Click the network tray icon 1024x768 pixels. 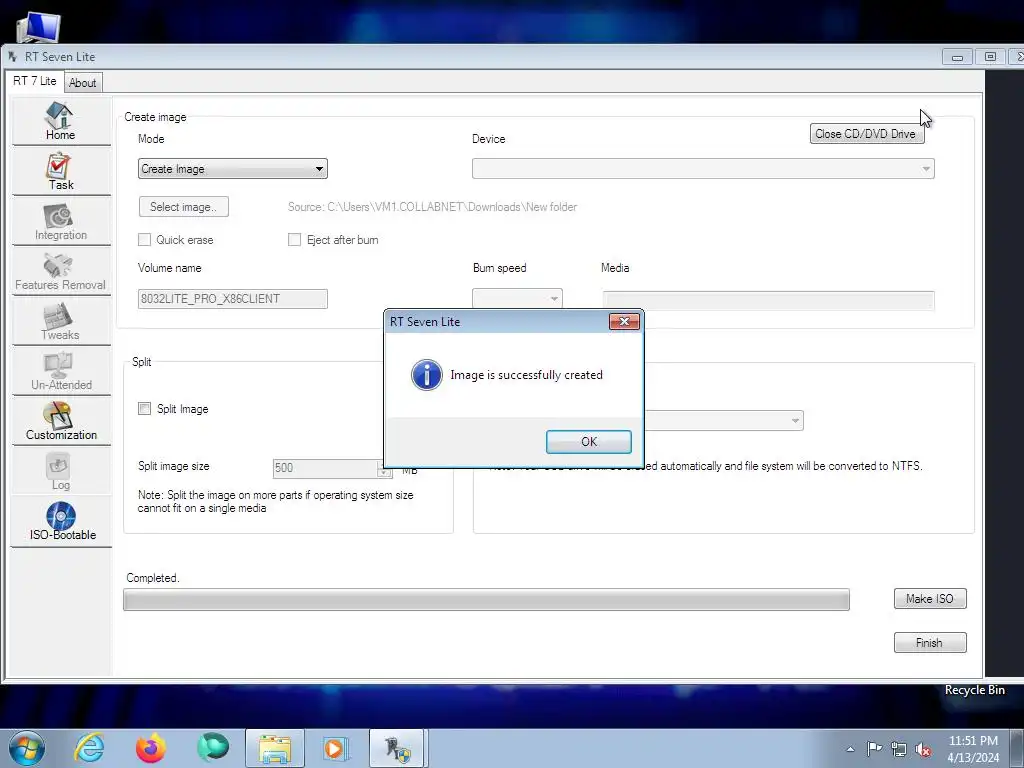click(899, 749)
